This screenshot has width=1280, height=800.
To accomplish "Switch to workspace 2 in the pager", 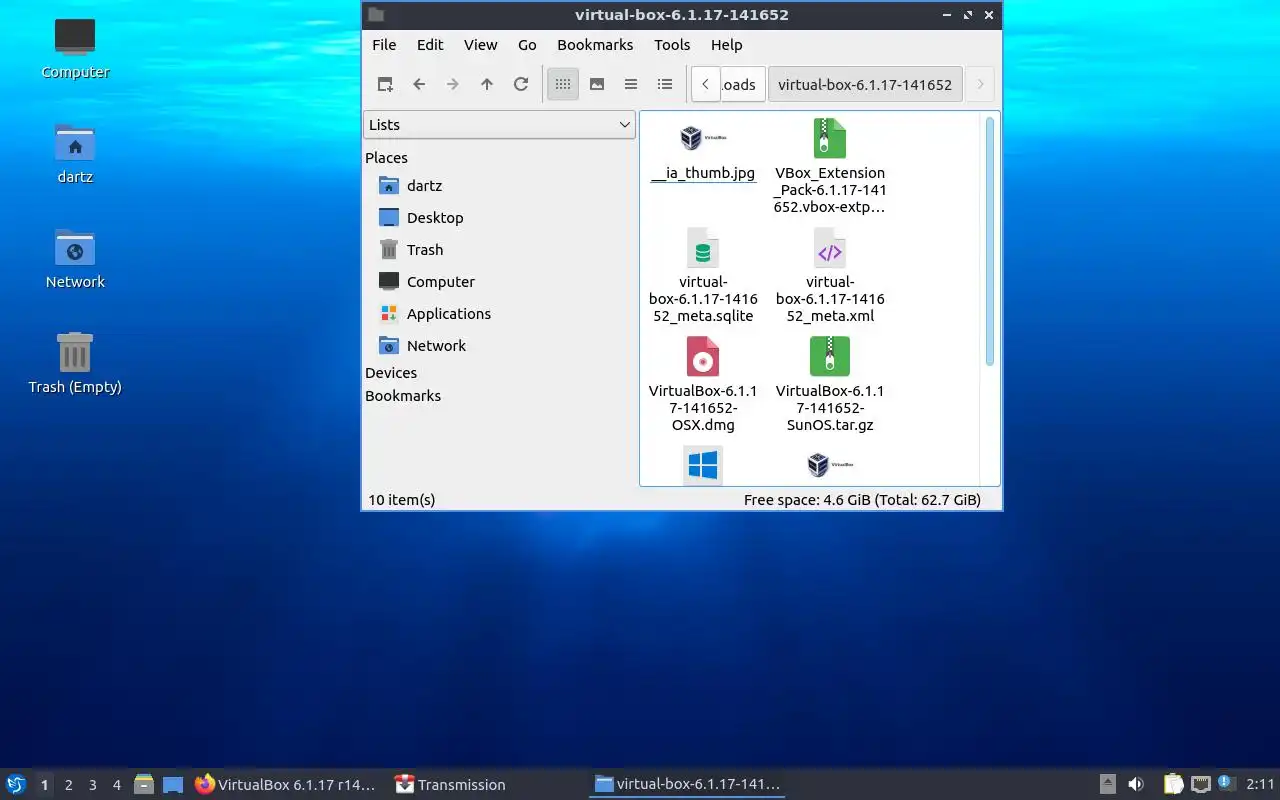I will (68, 785).
